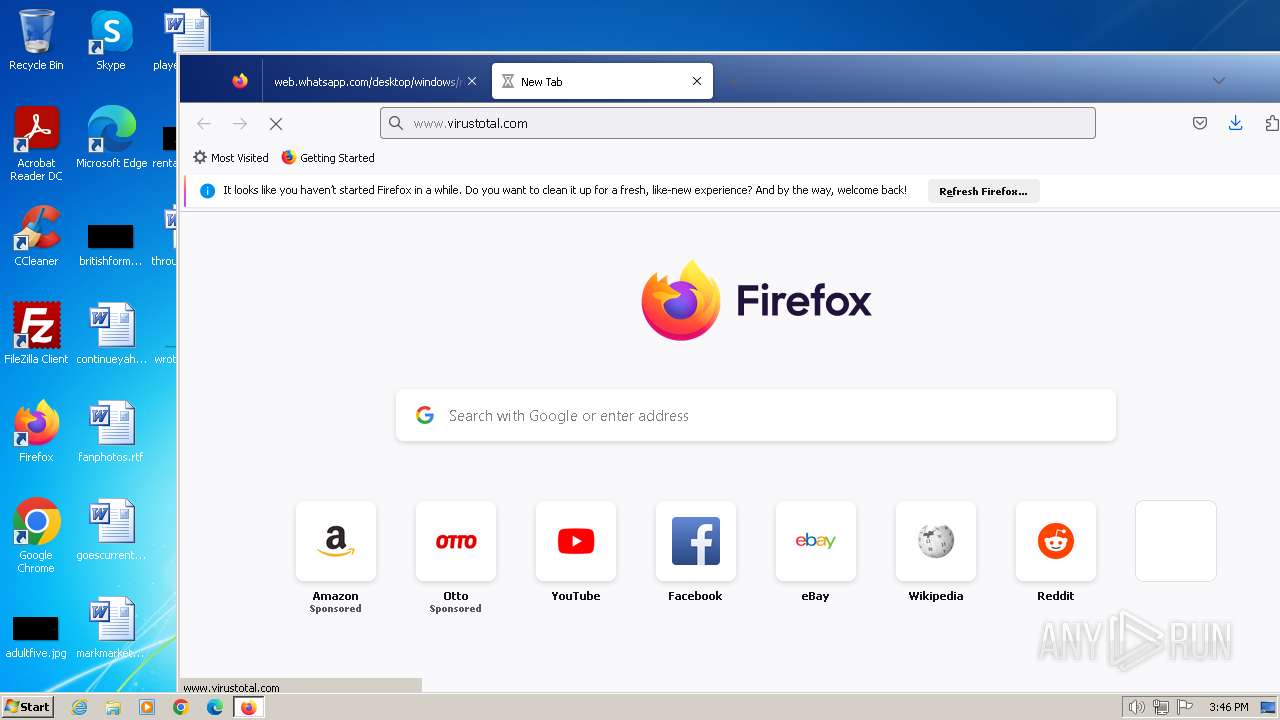This screenshot has width=1280, height=720.
Task: Click the Google search box
Action: pos(756,415)
